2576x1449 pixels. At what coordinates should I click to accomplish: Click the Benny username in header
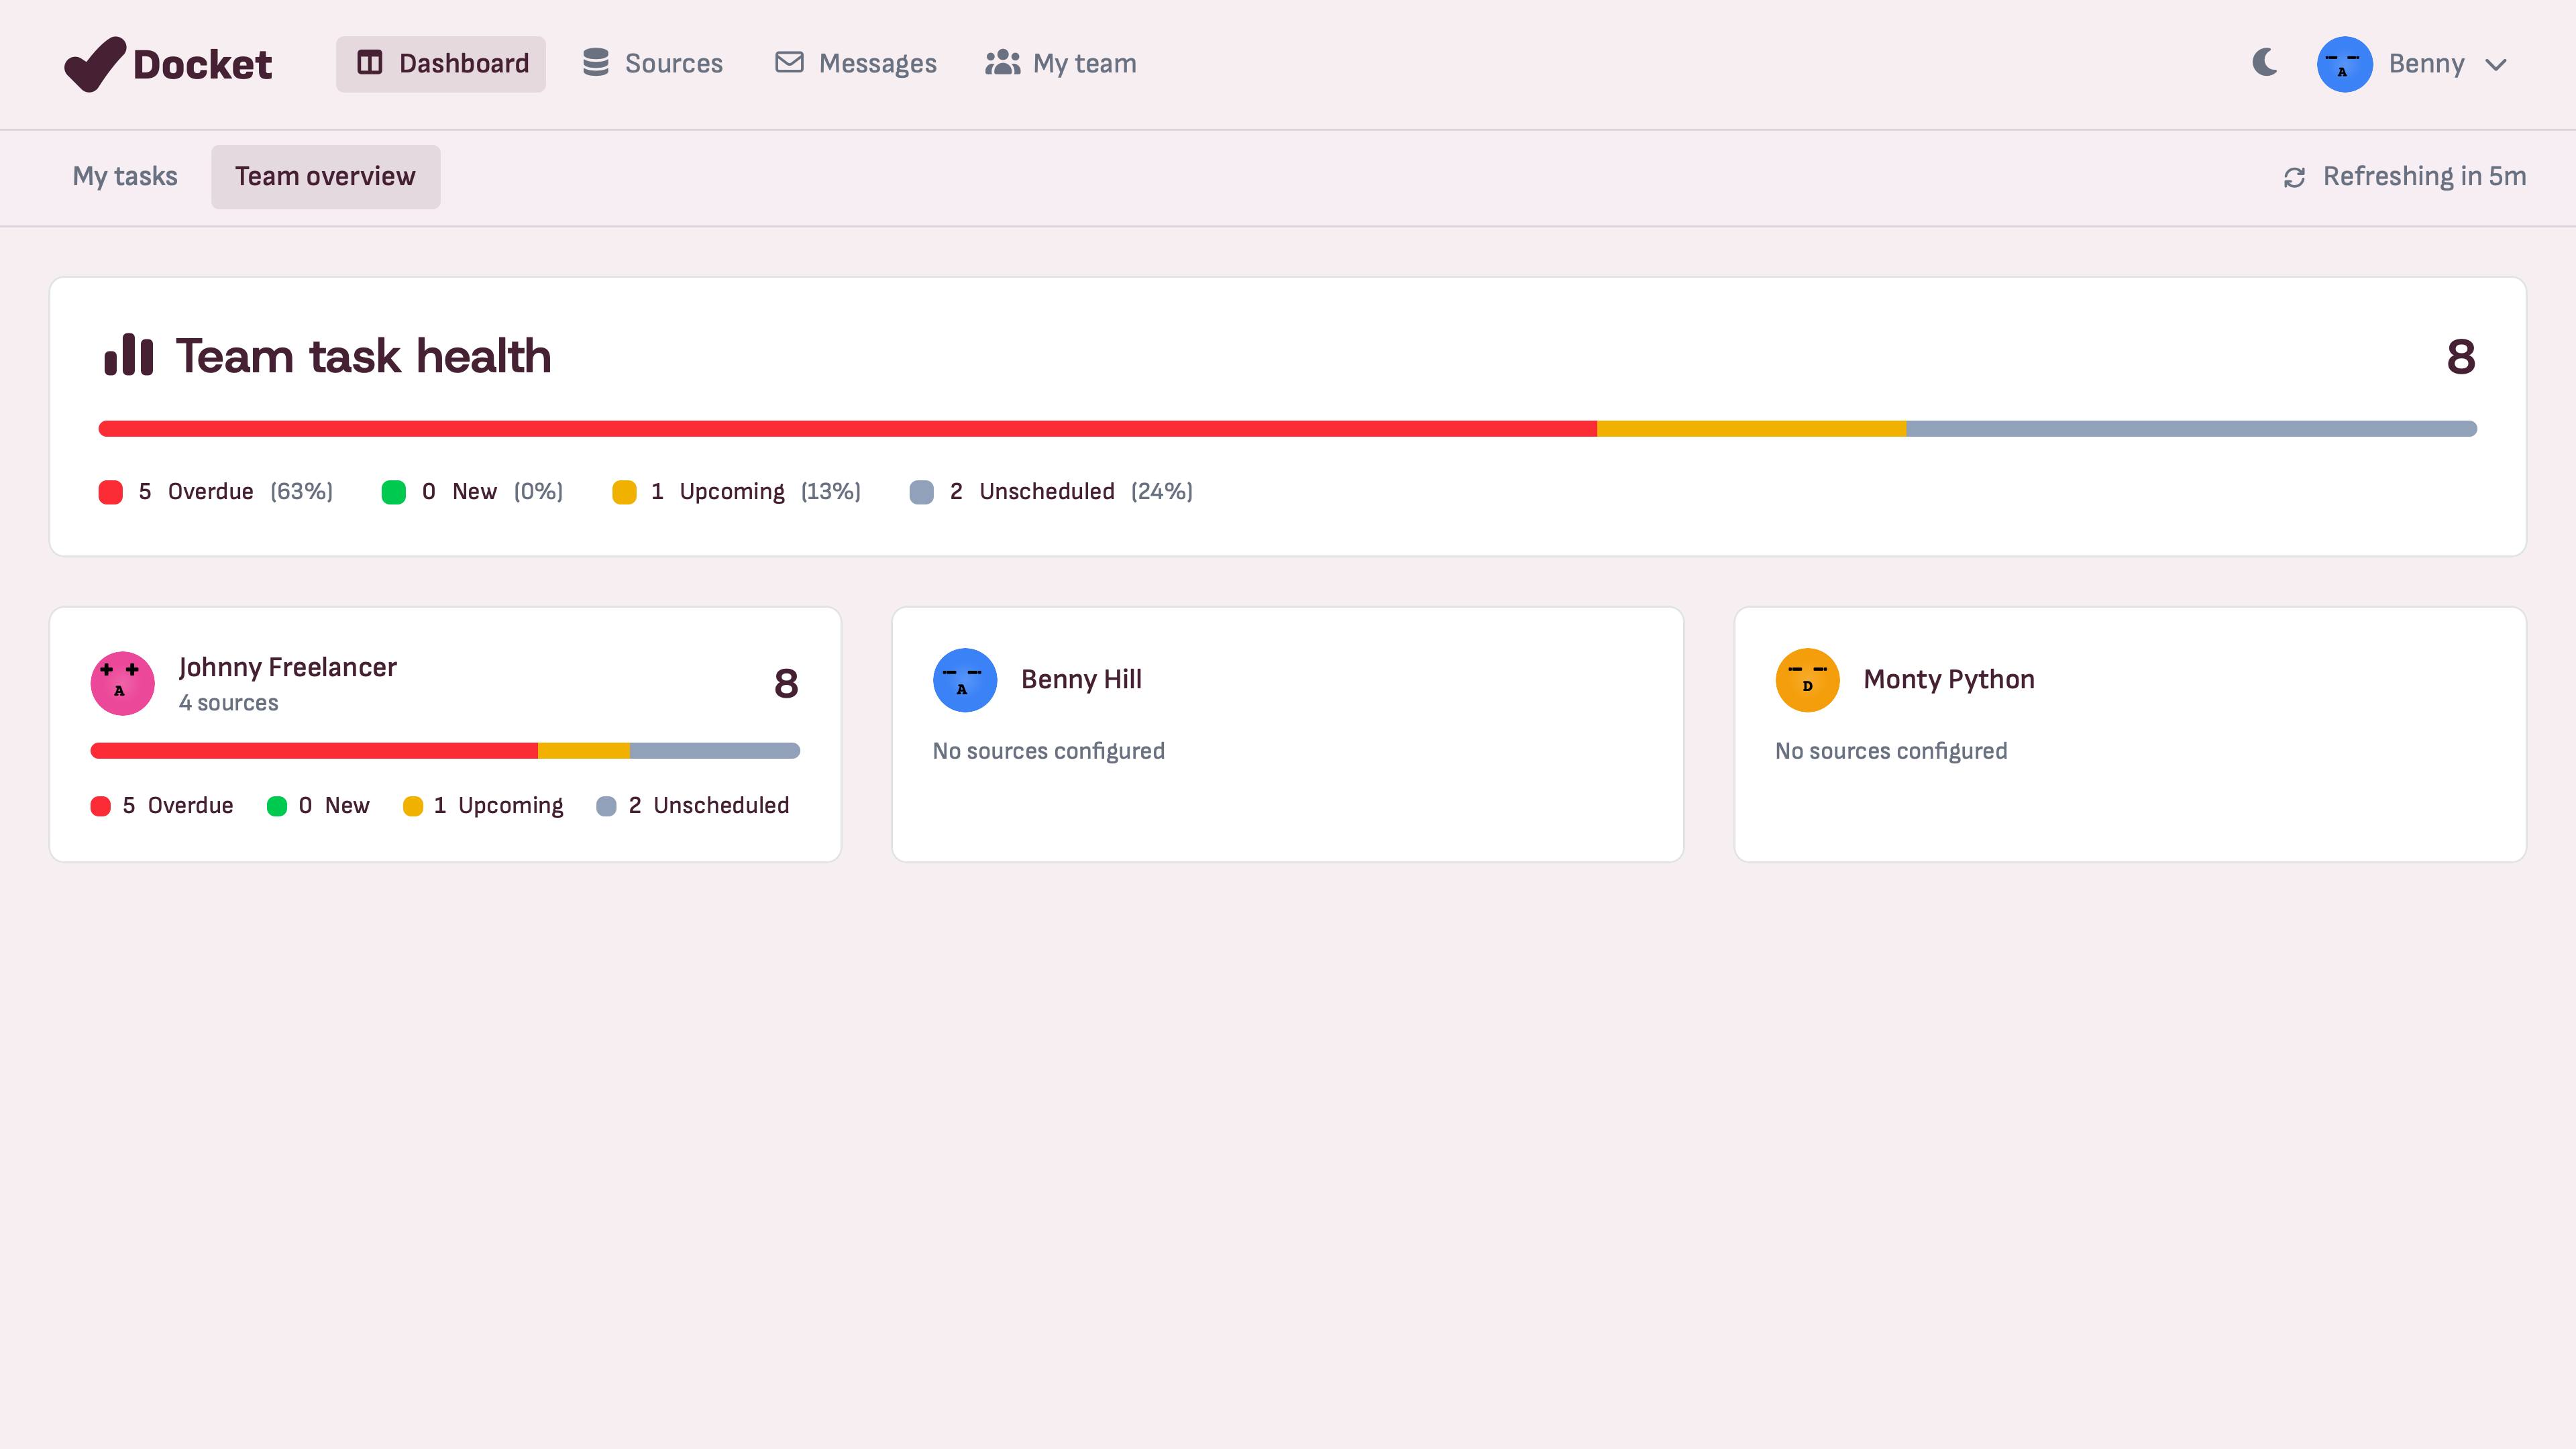point(2426,64)
